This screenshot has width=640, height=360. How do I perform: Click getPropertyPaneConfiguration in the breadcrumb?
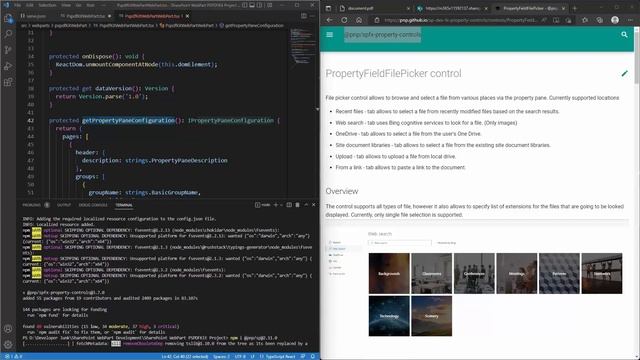click(254, 25)
